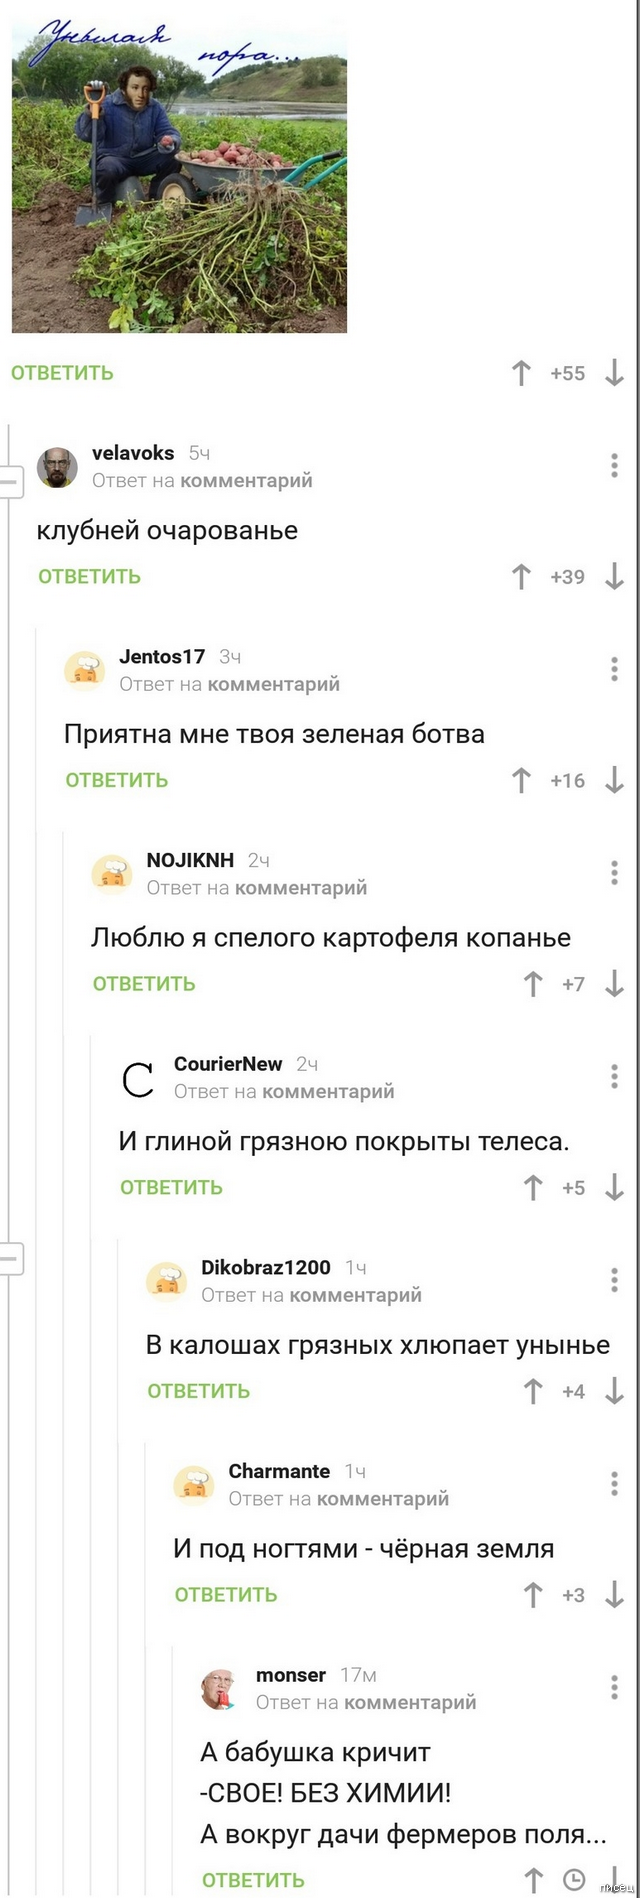This screenshot has height=1898, width=640.
Task: Collapse the thread branch near Dikobraz1200
Action: pyautogui.click(x=10, y=1258)
